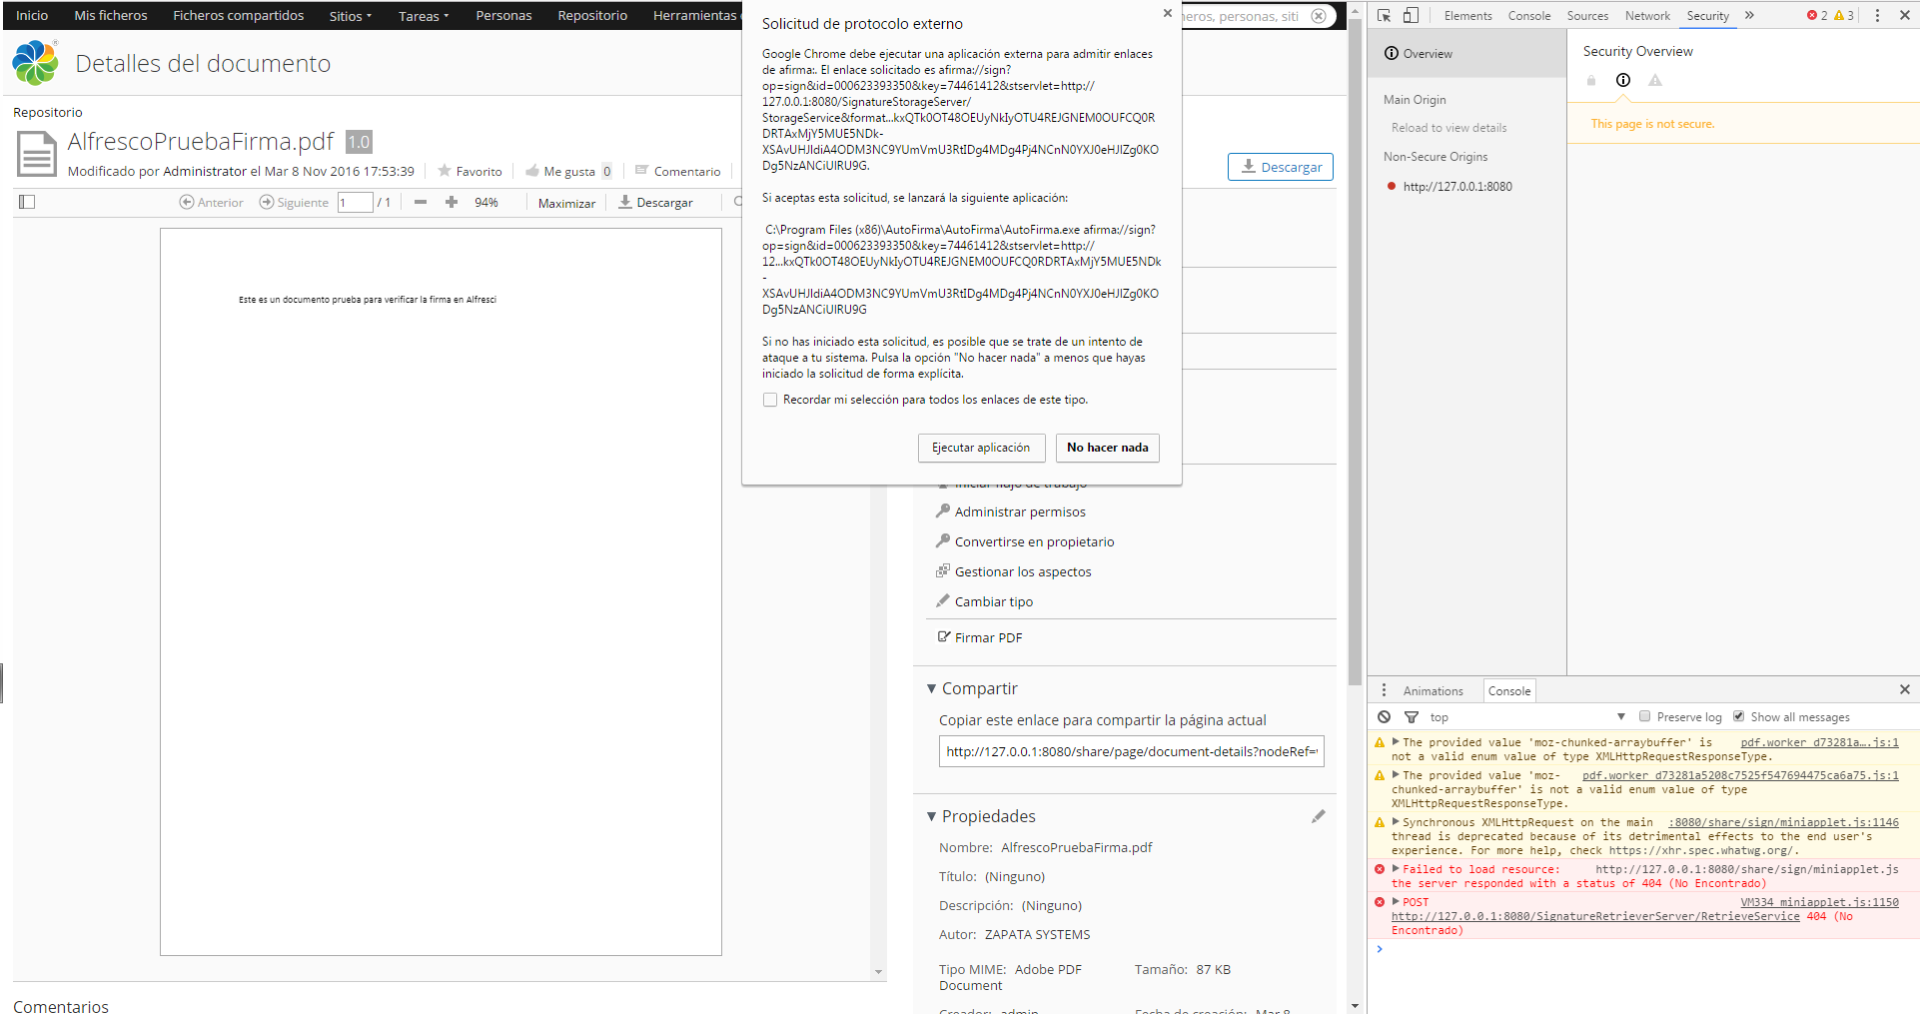
Task: Enable the Preserve log checkbox
Action: pyautogui.click(x=1645, y=717)
